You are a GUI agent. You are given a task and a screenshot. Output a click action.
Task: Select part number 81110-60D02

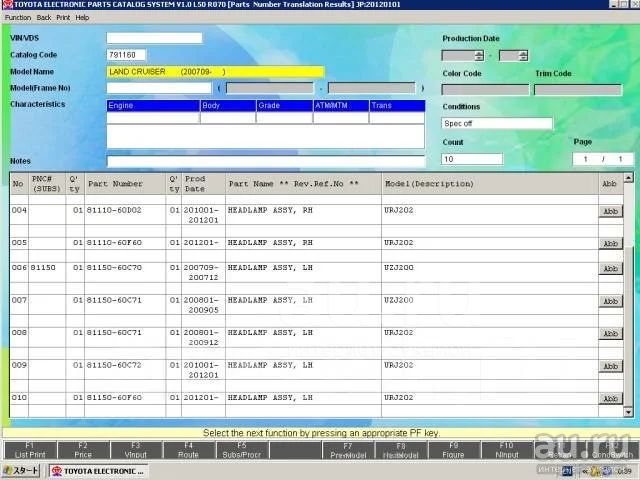(x=114, y=210)
